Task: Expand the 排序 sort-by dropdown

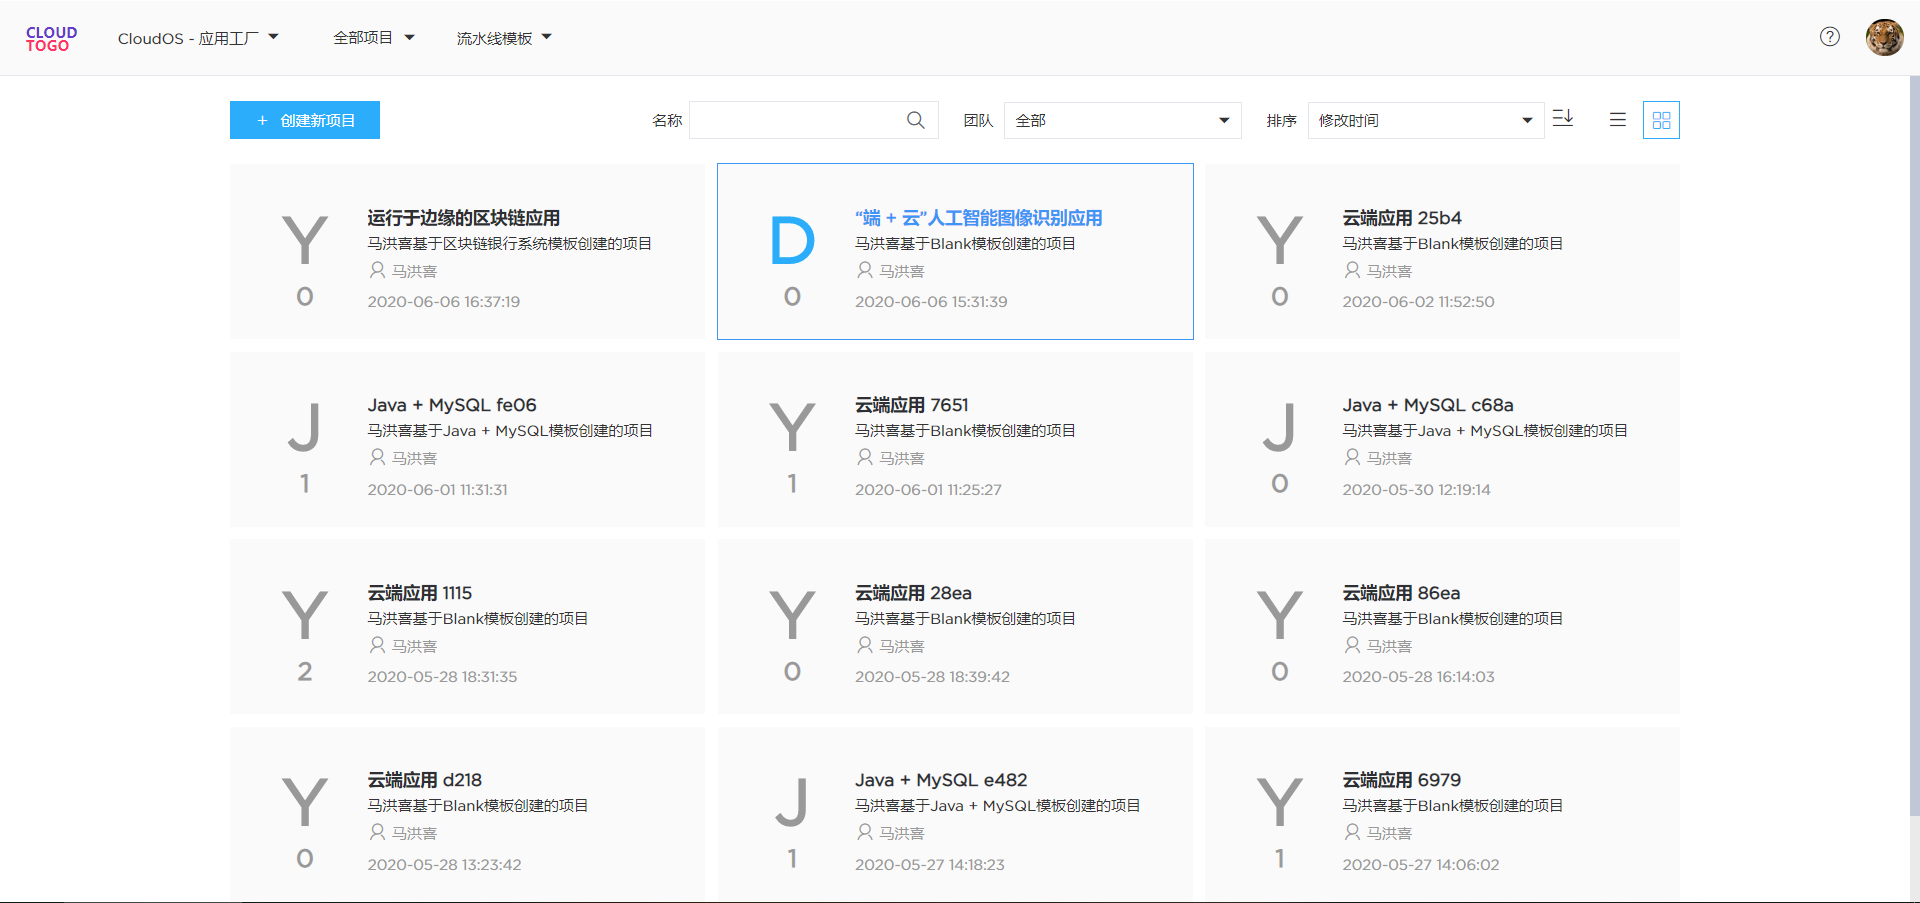Action: pos(1425,120)
